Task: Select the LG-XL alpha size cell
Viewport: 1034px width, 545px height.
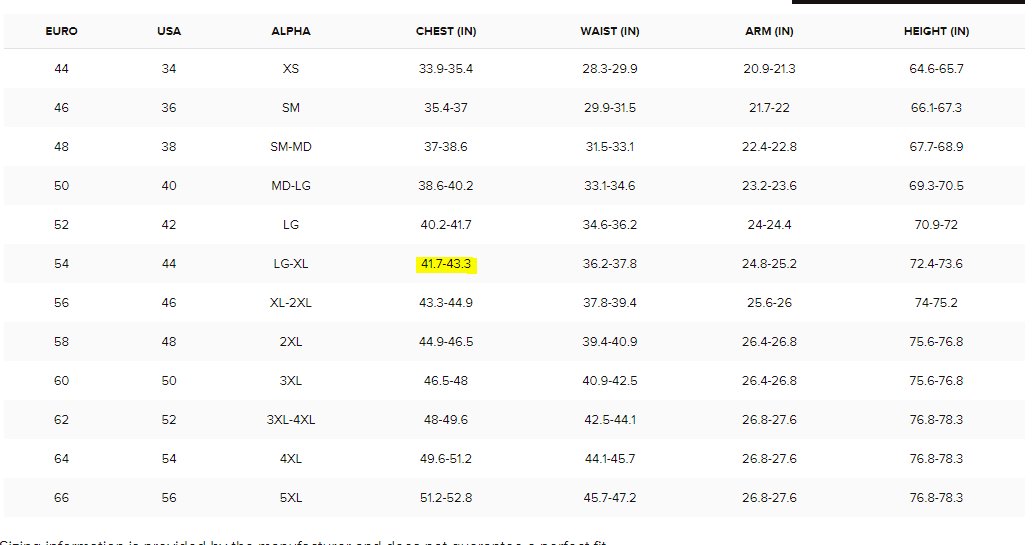Action: (291, 264)
